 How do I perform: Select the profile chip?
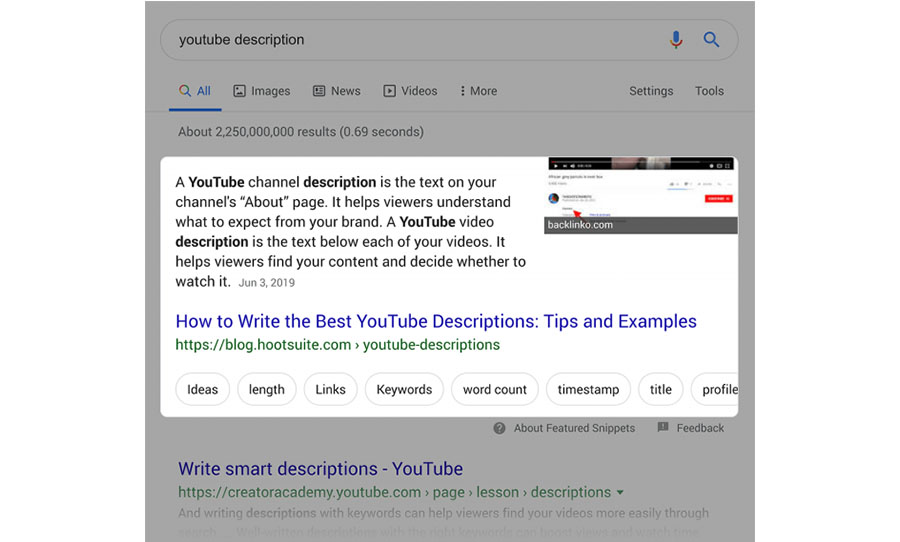click(x=715, y=389)
